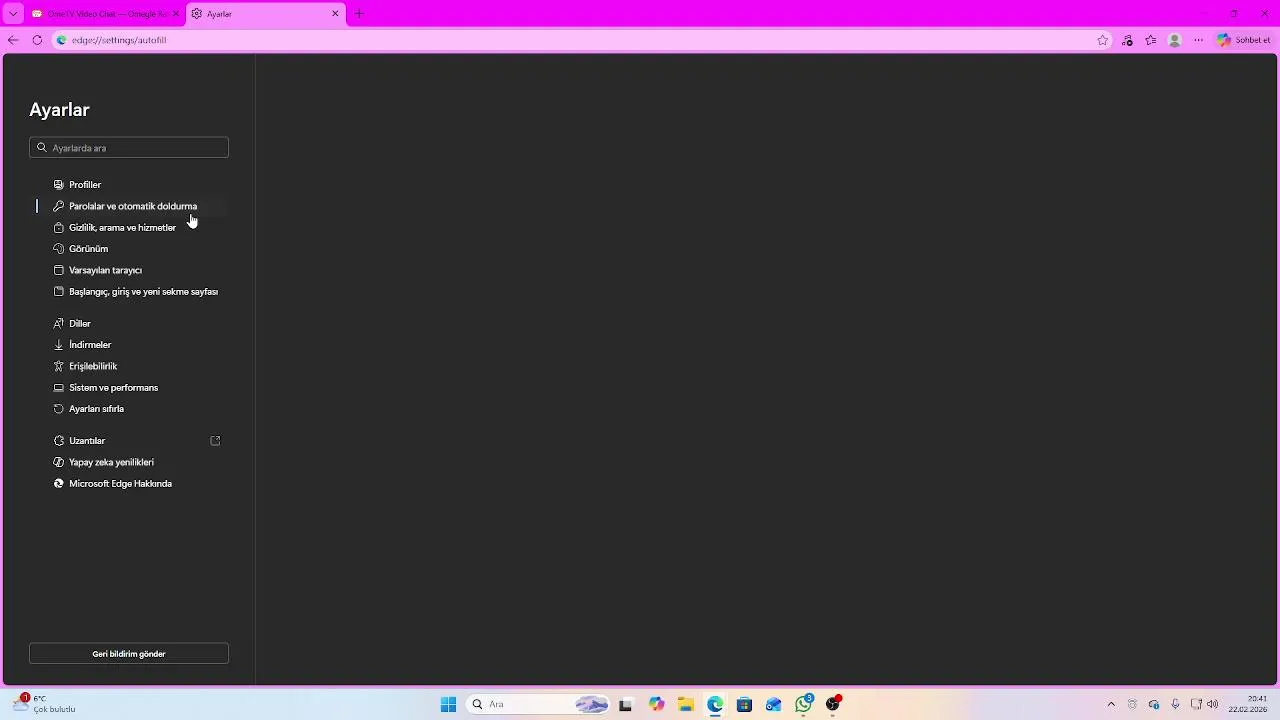
Task: Open File Explorer from the taskbar
Action: [685, 705]
